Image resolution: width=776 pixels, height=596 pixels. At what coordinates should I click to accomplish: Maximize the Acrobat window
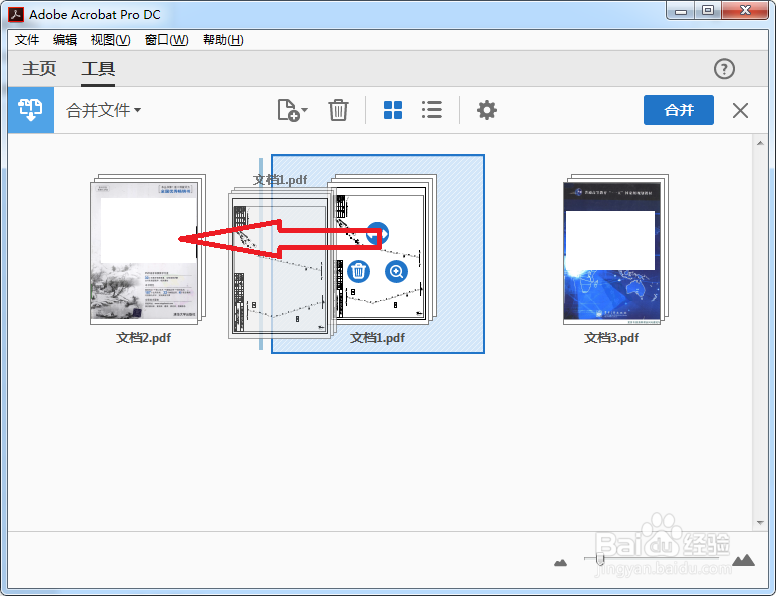click(x=708, y=11)
